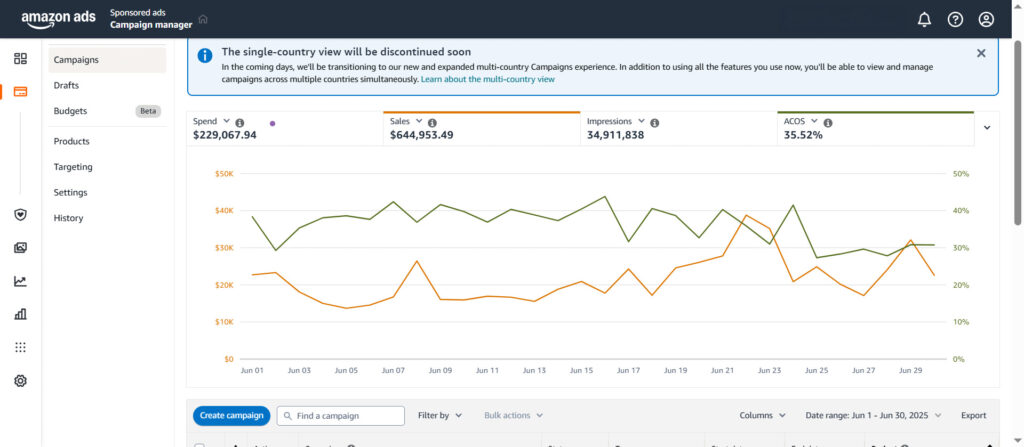The height and width of the screenshot is (447, 1024).
Task: Open the notifications bell
Action: 924,19
